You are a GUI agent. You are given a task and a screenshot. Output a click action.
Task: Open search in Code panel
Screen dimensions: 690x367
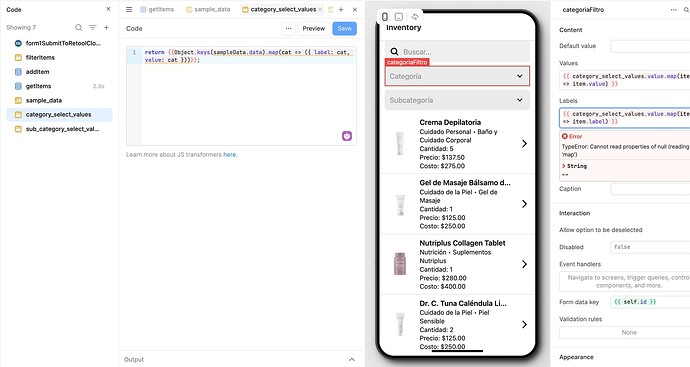pyautogui.click(x=78, y=27)
